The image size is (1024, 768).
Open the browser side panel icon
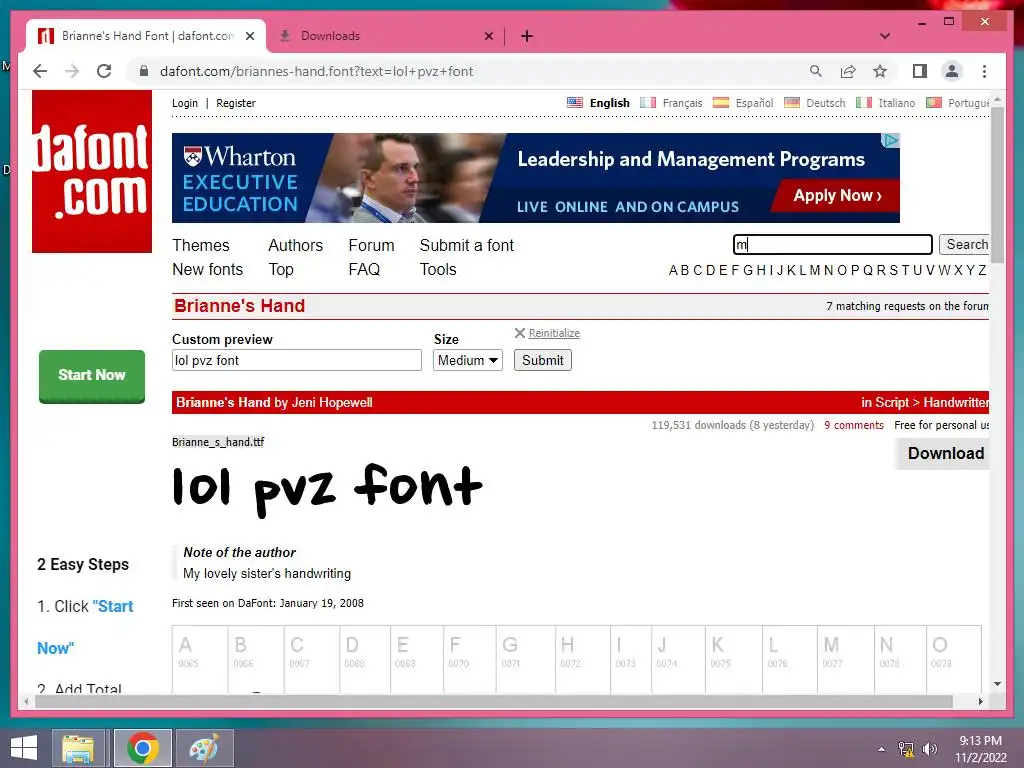point(920,71)
